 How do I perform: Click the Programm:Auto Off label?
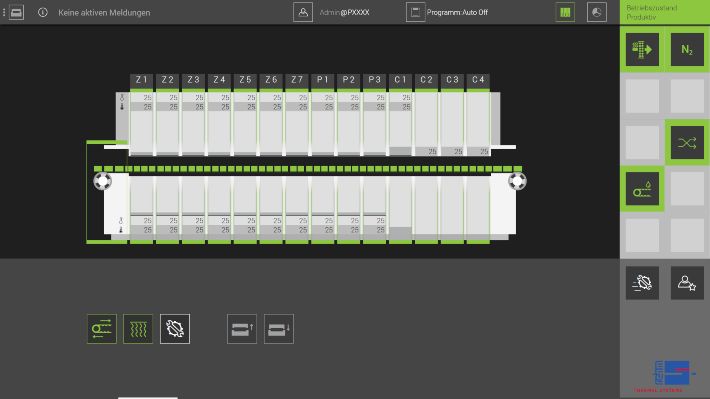point(457,13)
